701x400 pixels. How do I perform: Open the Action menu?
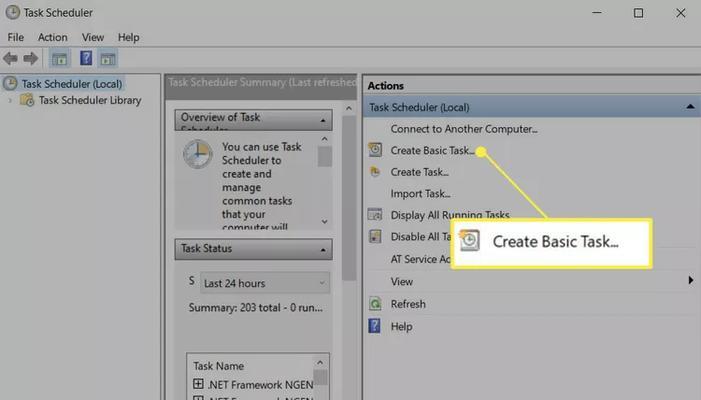pos(52,37)
